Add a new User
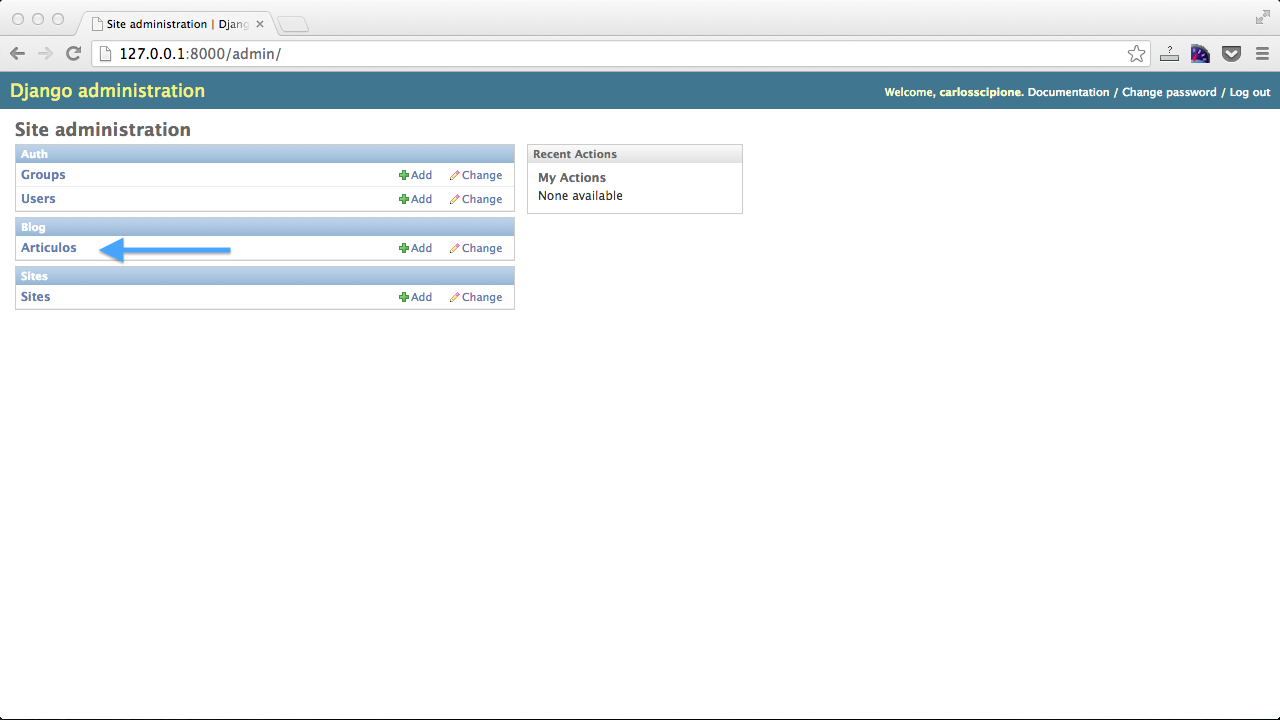 [x=415, y=199]
